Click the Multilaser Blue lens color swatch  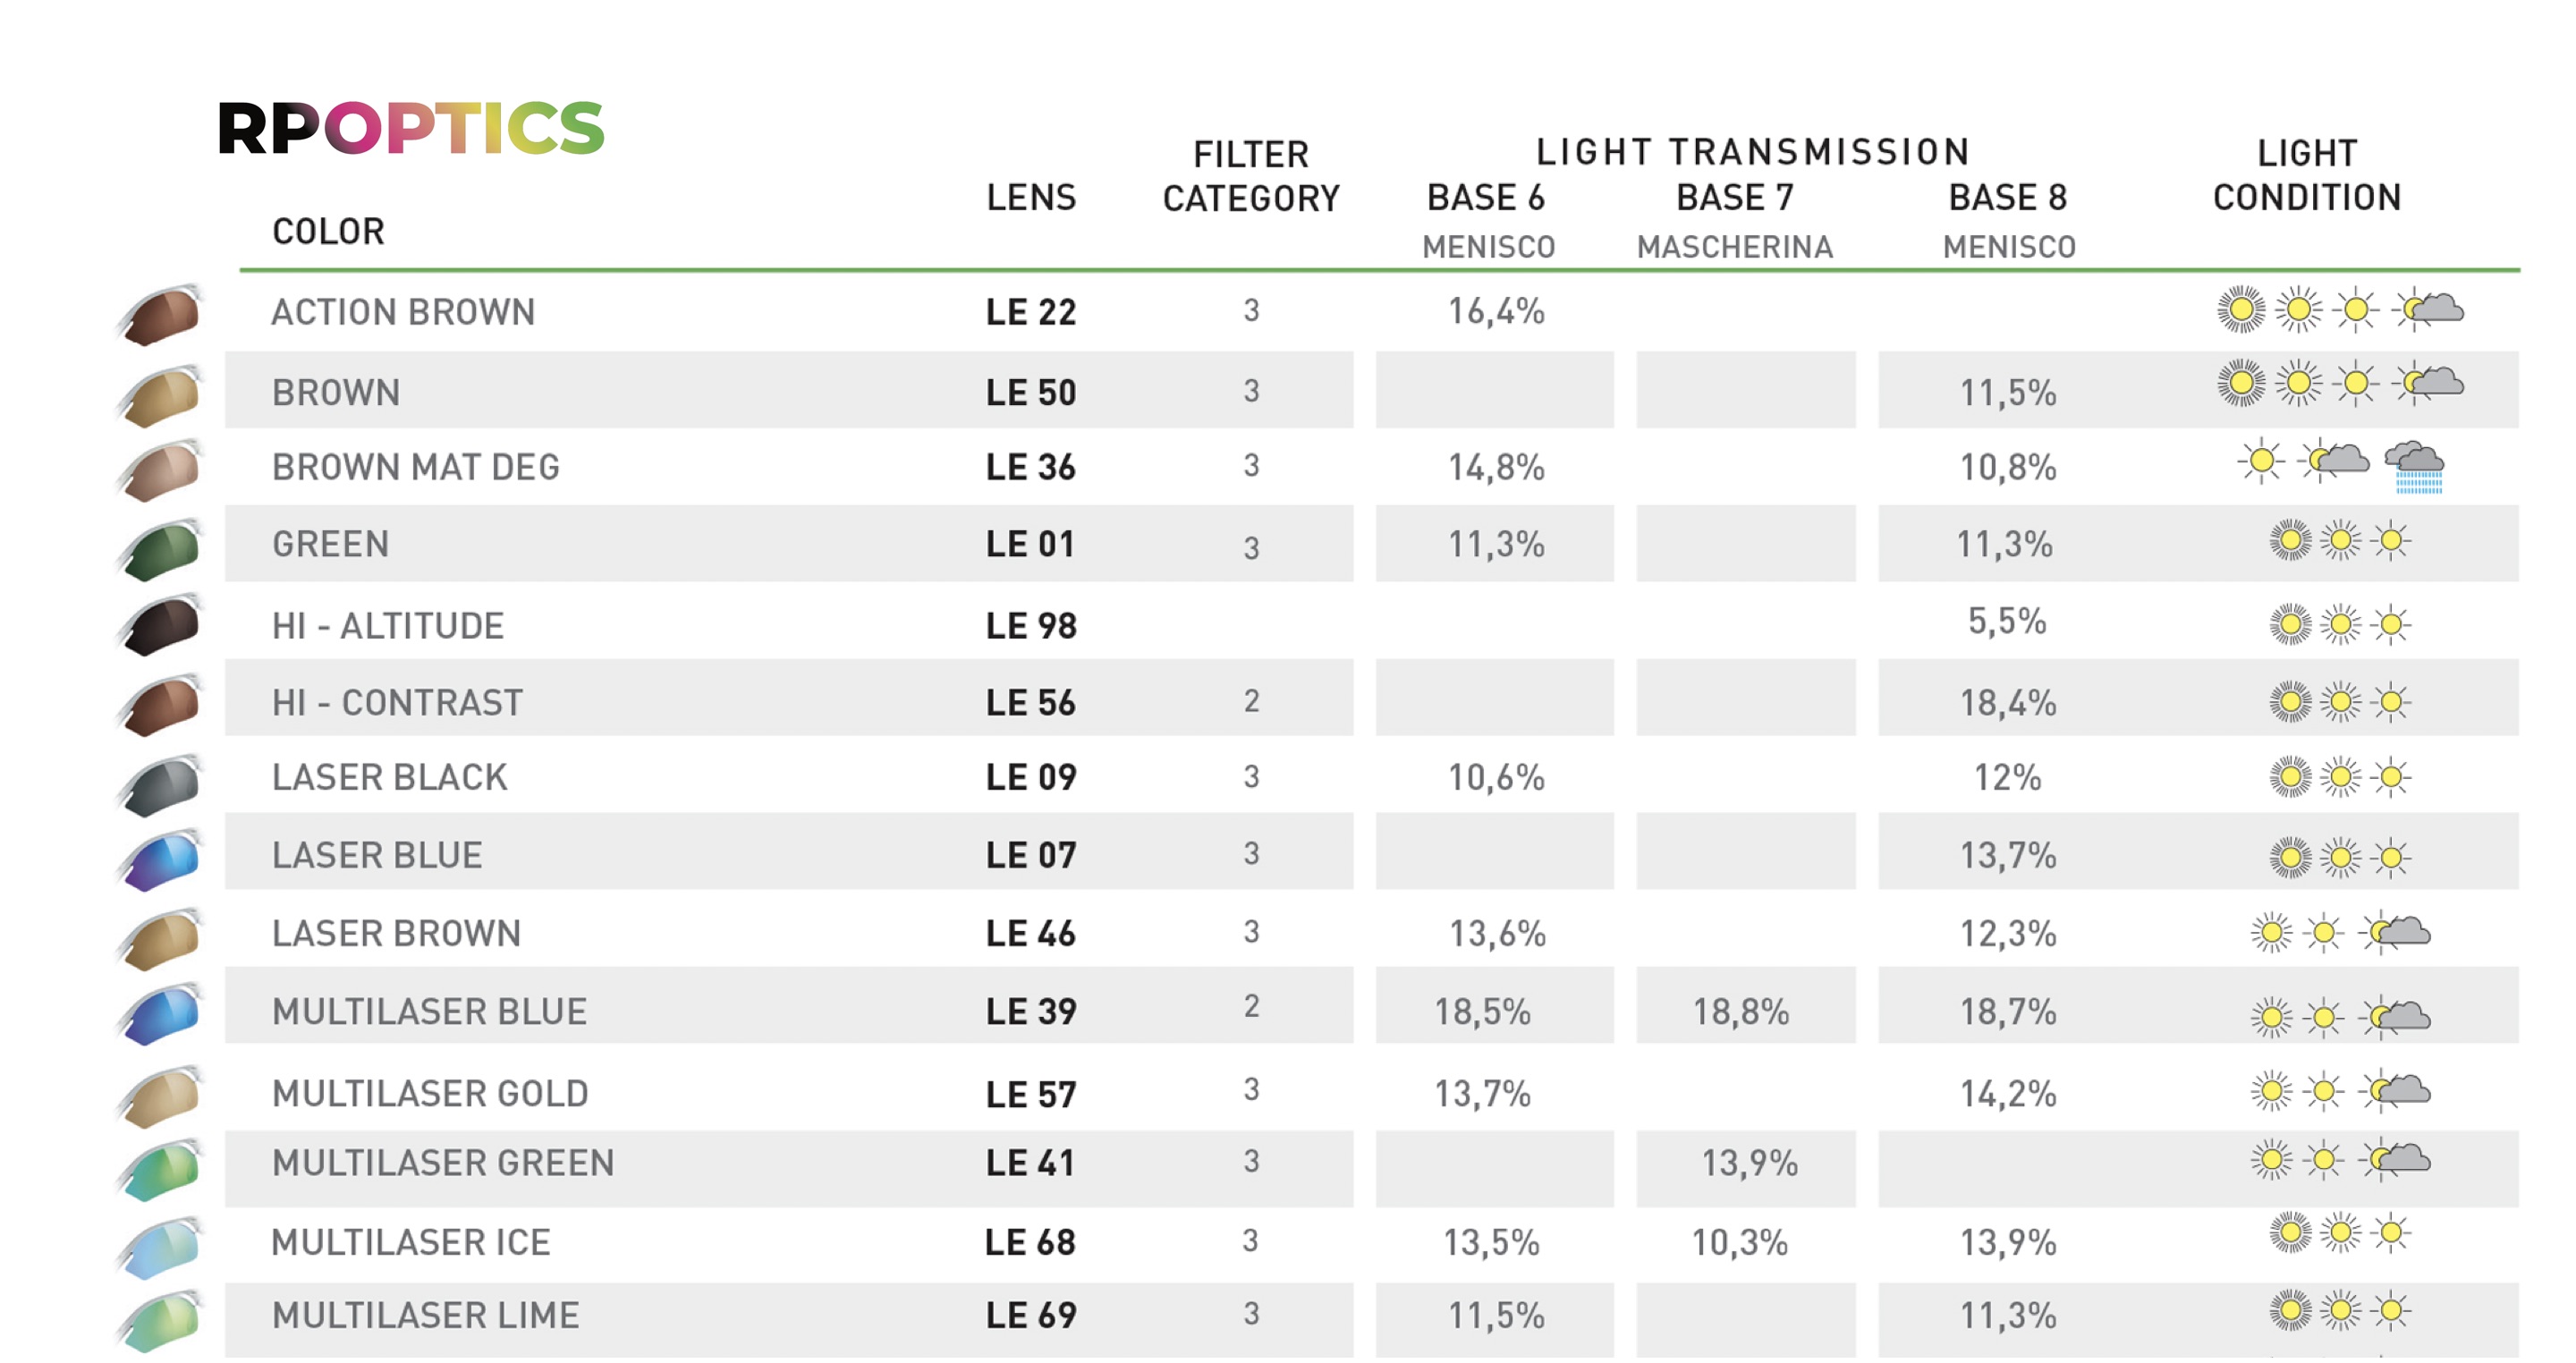(x=163, y=1015)
